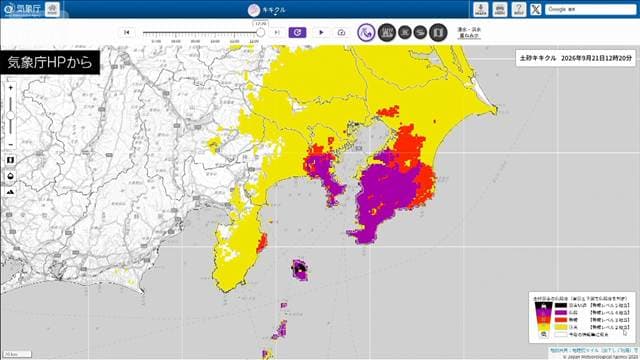Jump to earliest time with skip-back button
This screenshot has width=640, height=360.
tap(127, 32)
